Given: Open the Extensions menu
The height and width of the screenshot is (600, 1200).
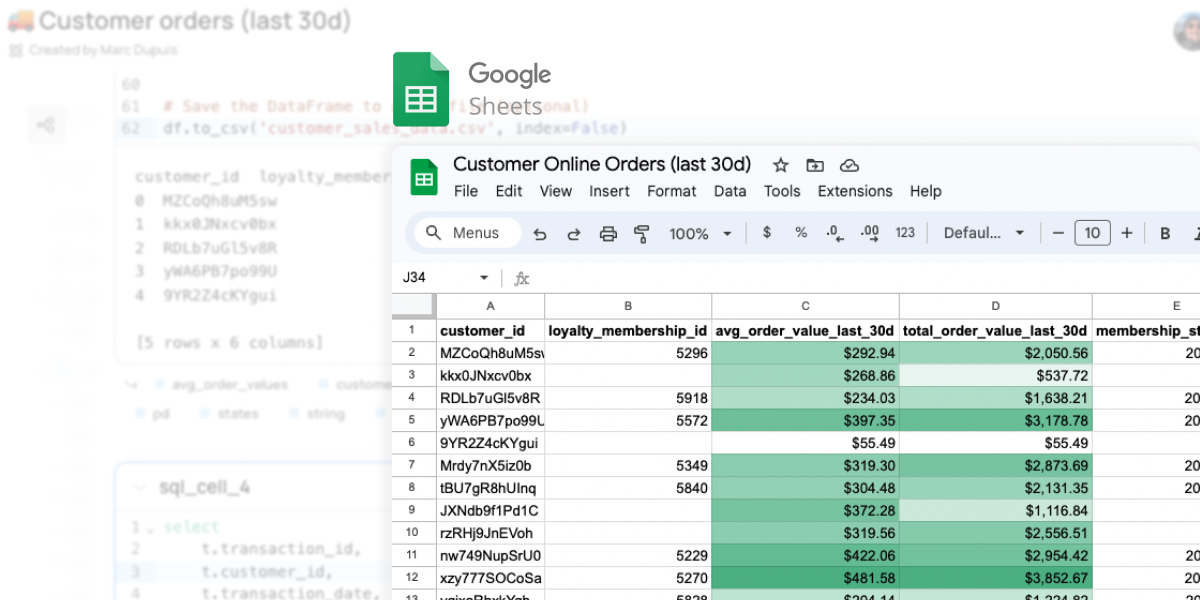Looking at the screenshot, I should click(855, 191).
